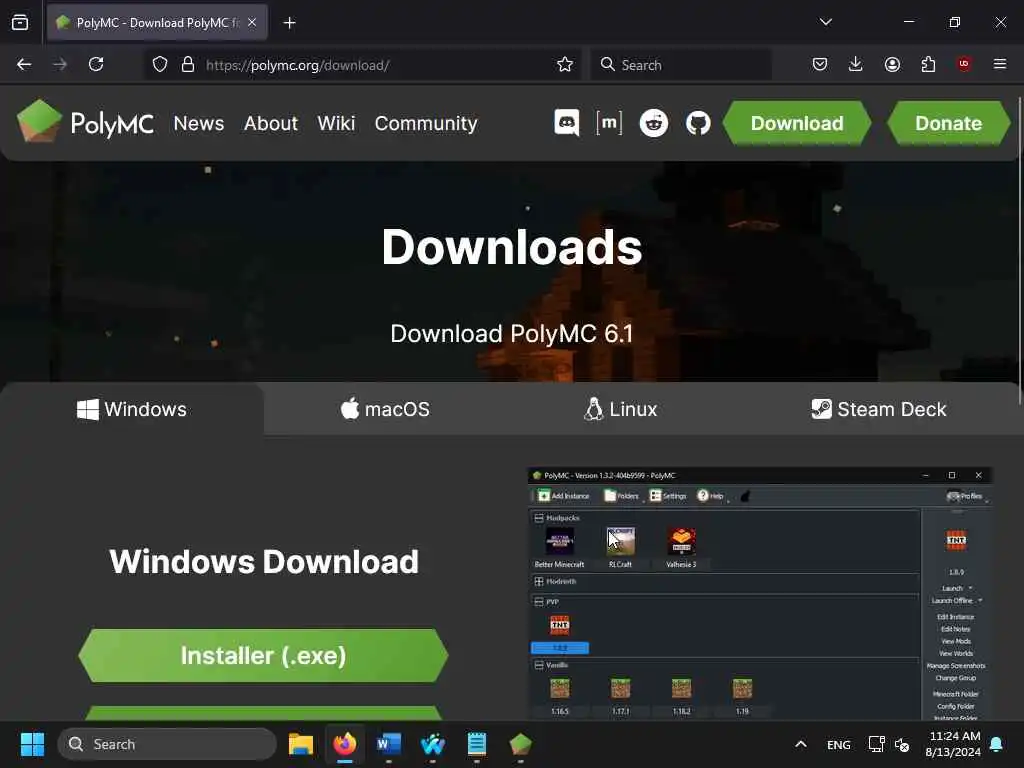This screenshot has width=1024, height=768.
Task: Open the extensions puzzle icon
Action: [928, 64]
